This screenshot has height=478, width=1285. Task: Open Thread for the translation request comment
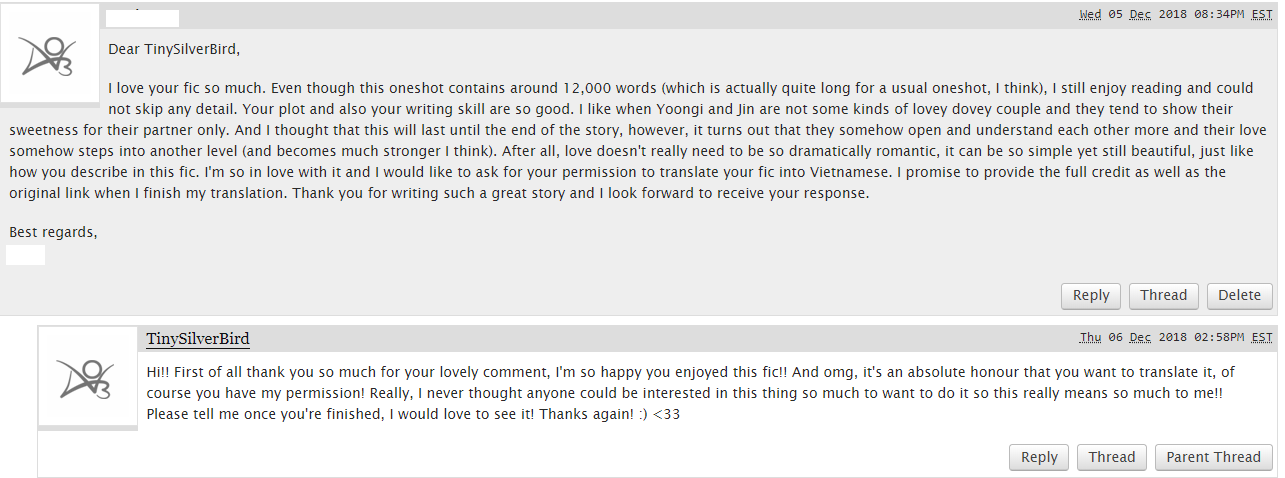1163,295
